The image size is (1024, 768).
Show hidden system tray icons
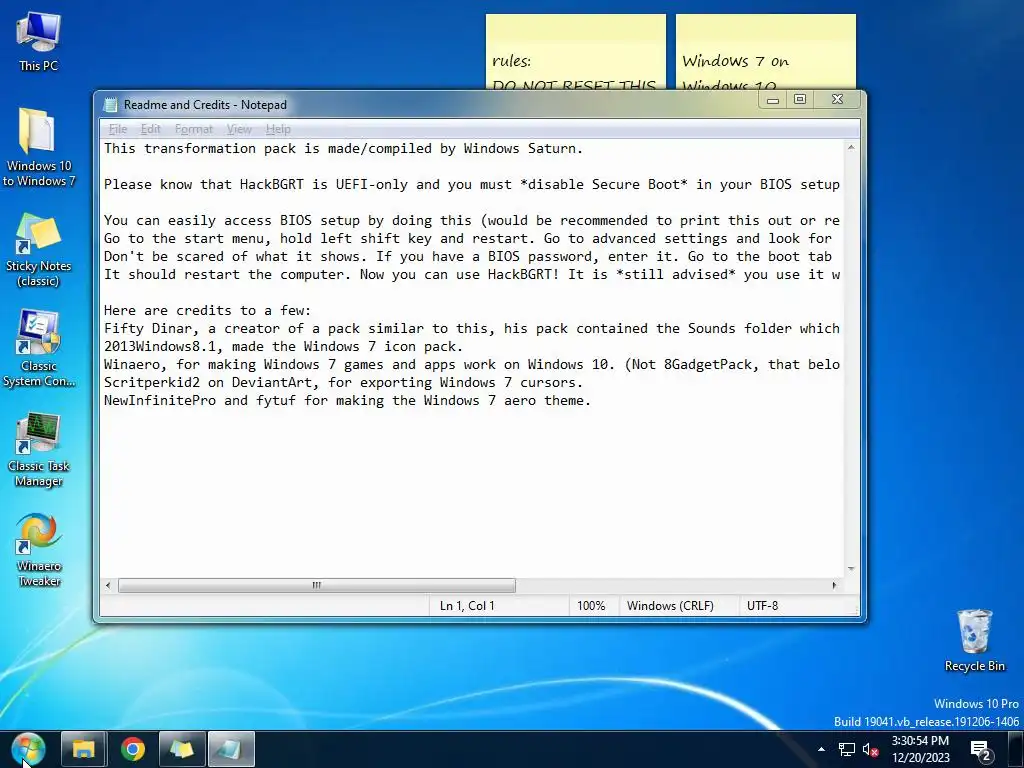point(821,749)
